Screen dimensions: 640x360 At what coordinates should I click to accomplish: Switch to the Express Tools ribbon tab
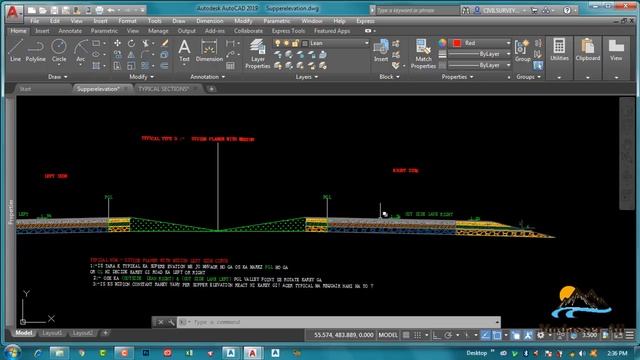[288, 31]
